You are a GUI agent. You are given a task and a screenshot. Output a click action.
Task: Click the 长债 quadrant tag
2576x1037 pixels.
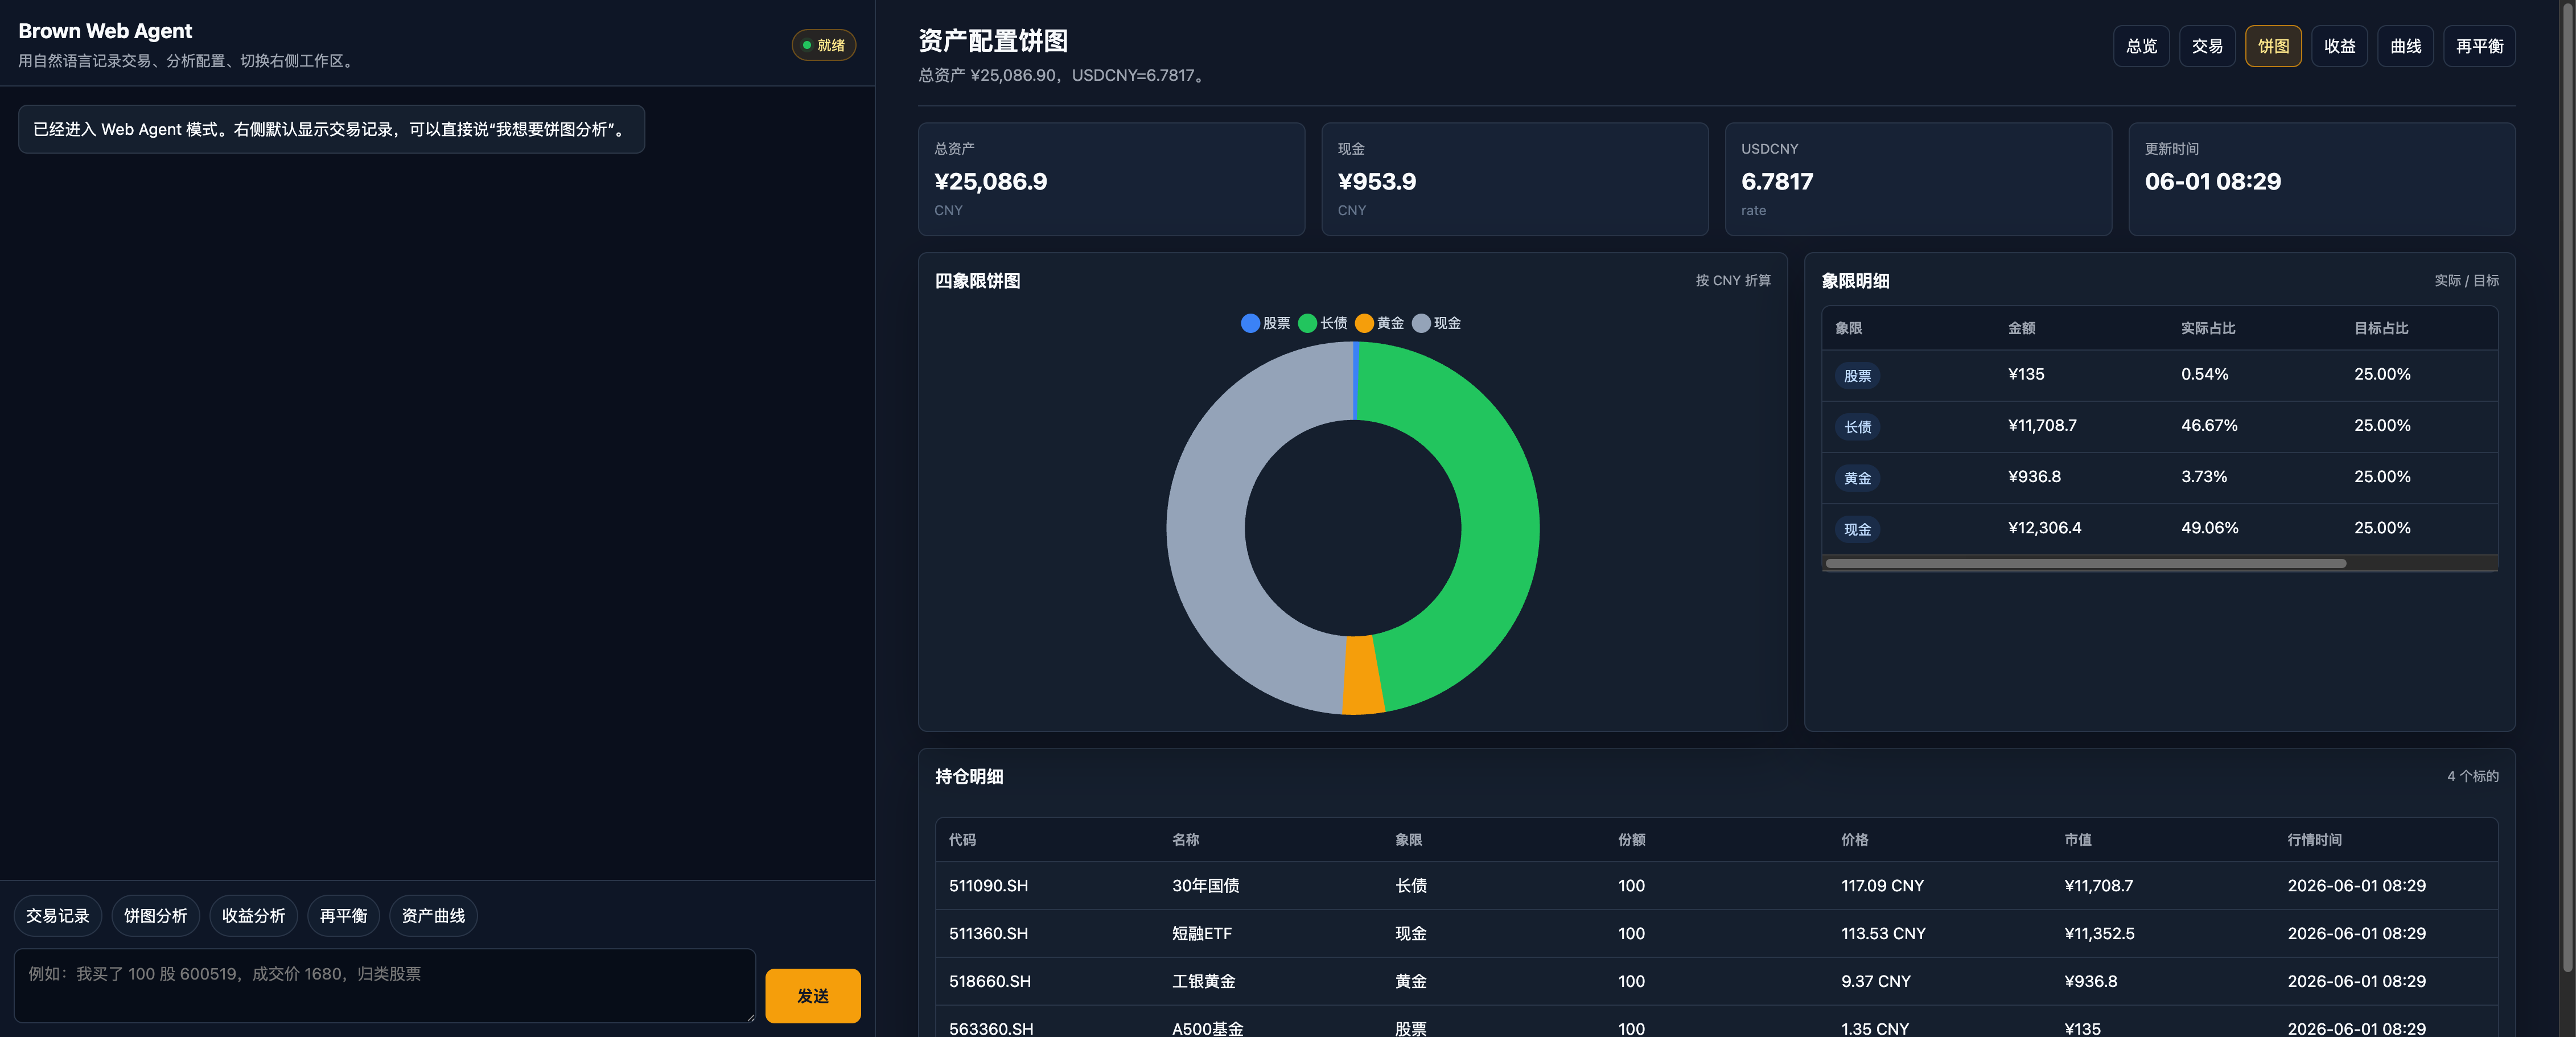[x=1857, y=427]
